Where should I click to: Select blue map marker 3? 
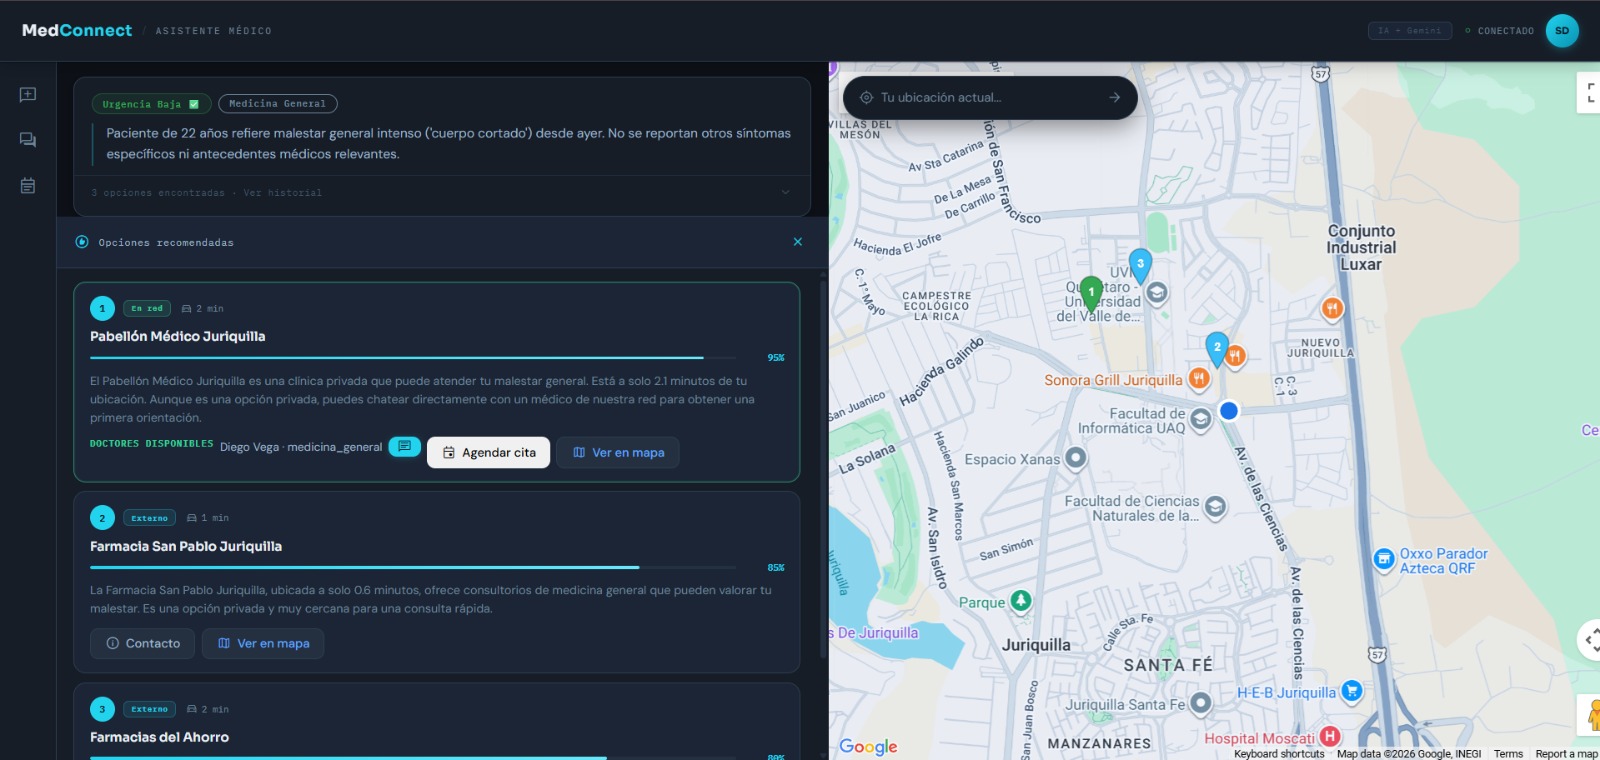(1140, 266)
